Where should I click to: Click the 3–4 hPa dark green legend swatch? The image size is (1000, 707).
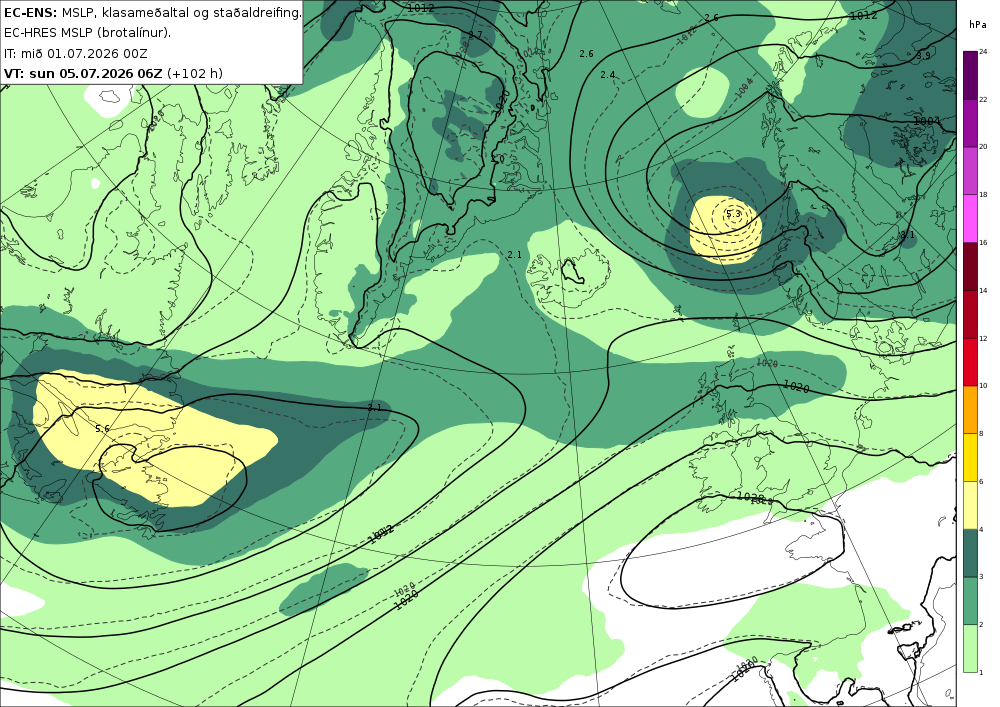tap(971, 553)
